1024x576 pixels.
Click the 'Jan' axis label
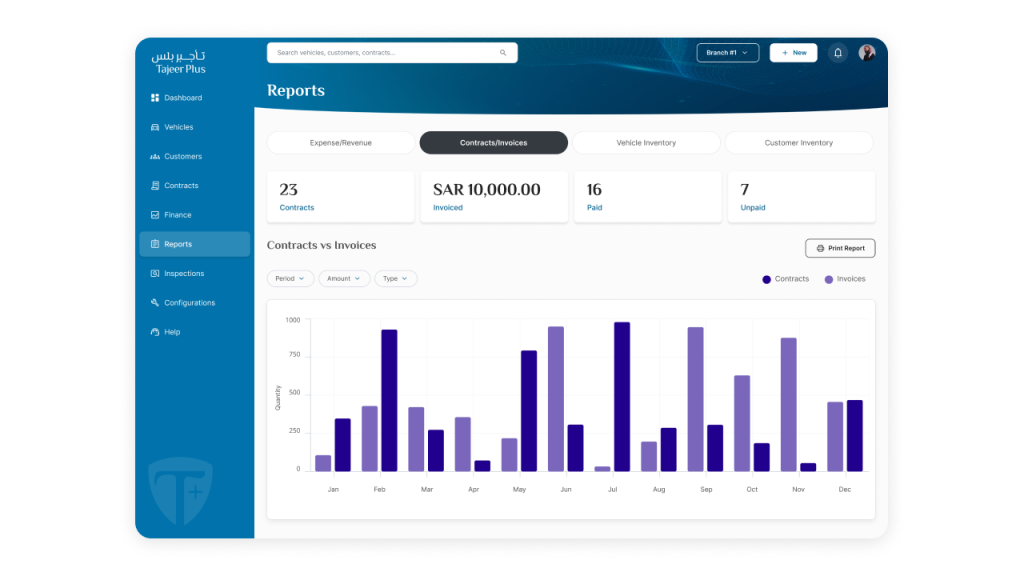pyautogui.click(x=333, y=490)
